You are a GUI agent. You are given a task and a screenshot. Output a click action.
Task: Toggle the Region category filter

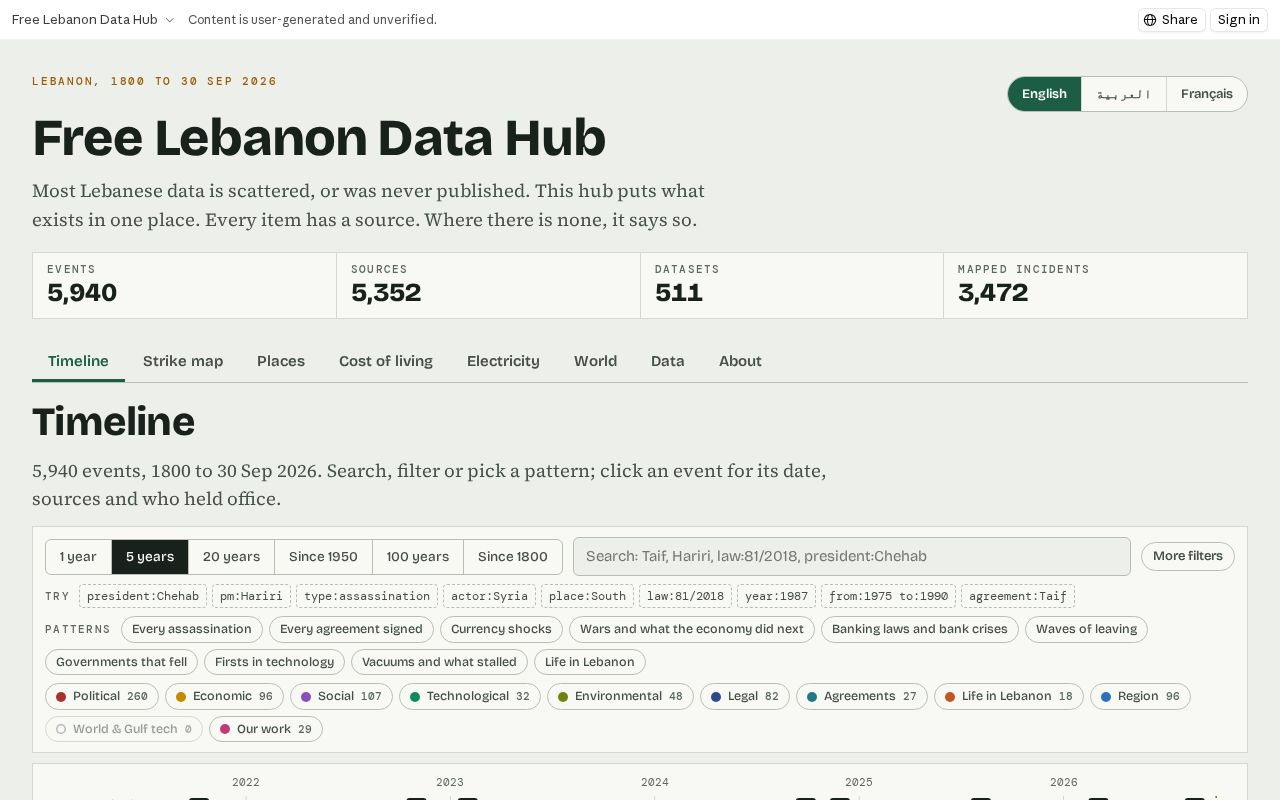pyautogui.click(x=1140, y=696)
